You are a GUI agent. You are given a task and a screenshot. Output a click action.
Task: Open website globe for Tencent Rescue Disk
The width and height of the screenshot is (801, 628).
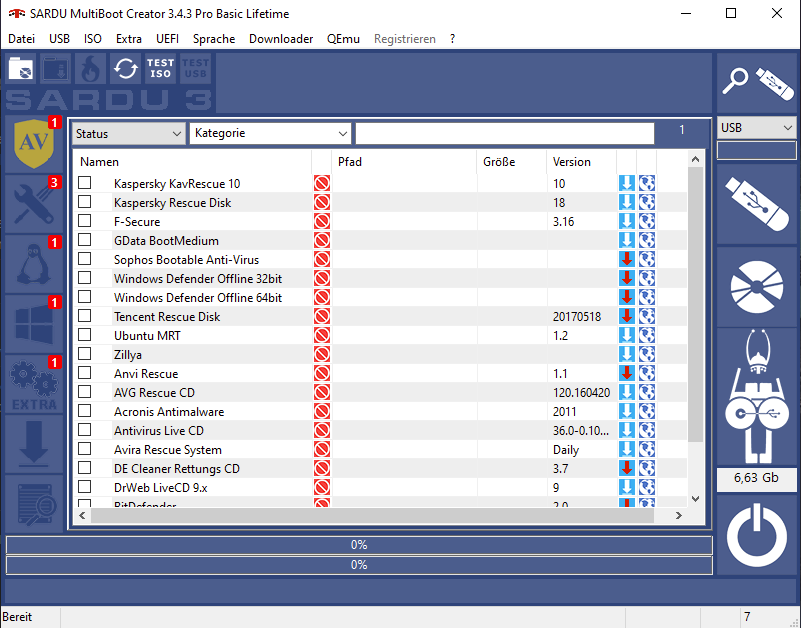tap(647, 316)
